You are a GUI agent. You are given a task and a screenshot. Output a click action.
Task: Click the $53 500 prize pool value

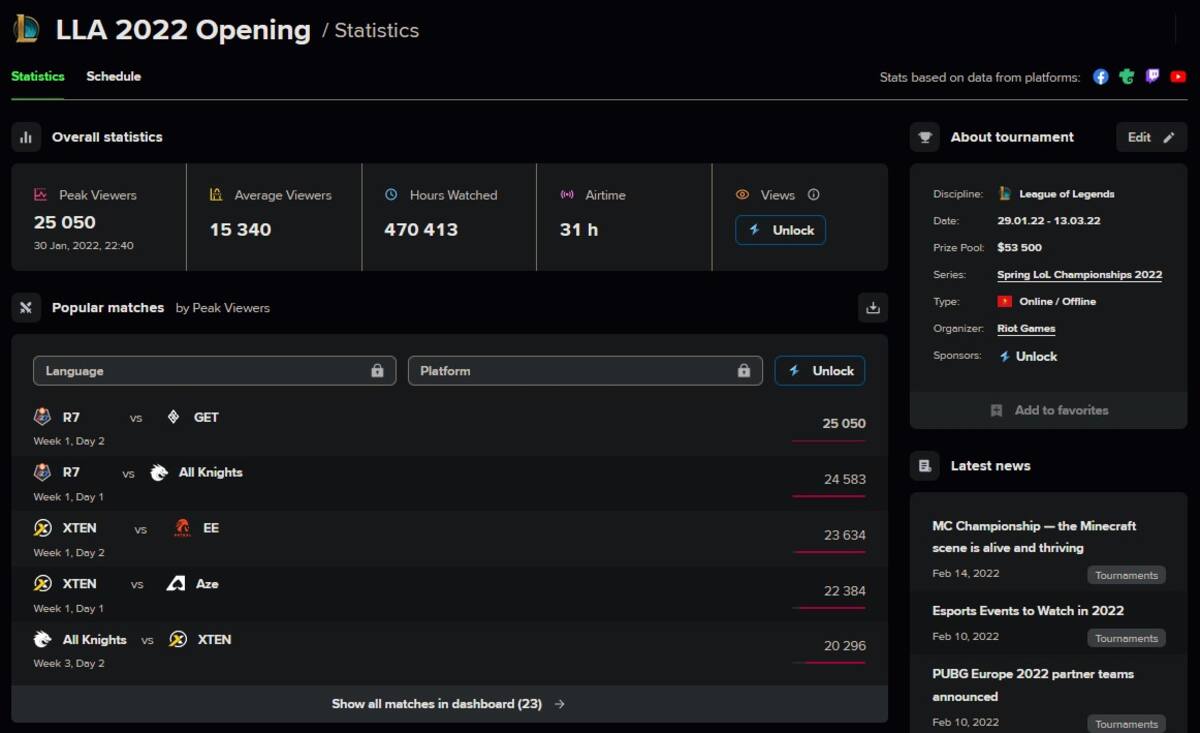1019,248
